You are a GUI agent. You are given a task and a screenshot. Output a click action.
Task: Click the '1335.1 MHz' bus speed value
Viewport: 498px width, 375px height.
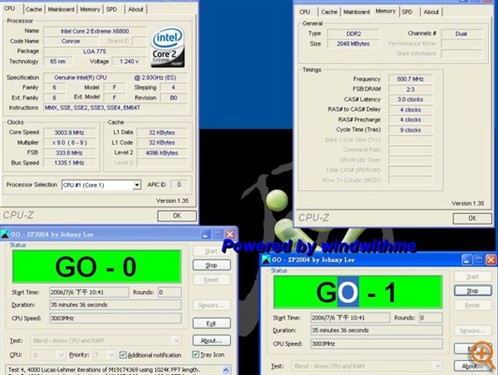click(x=69, y=163)
